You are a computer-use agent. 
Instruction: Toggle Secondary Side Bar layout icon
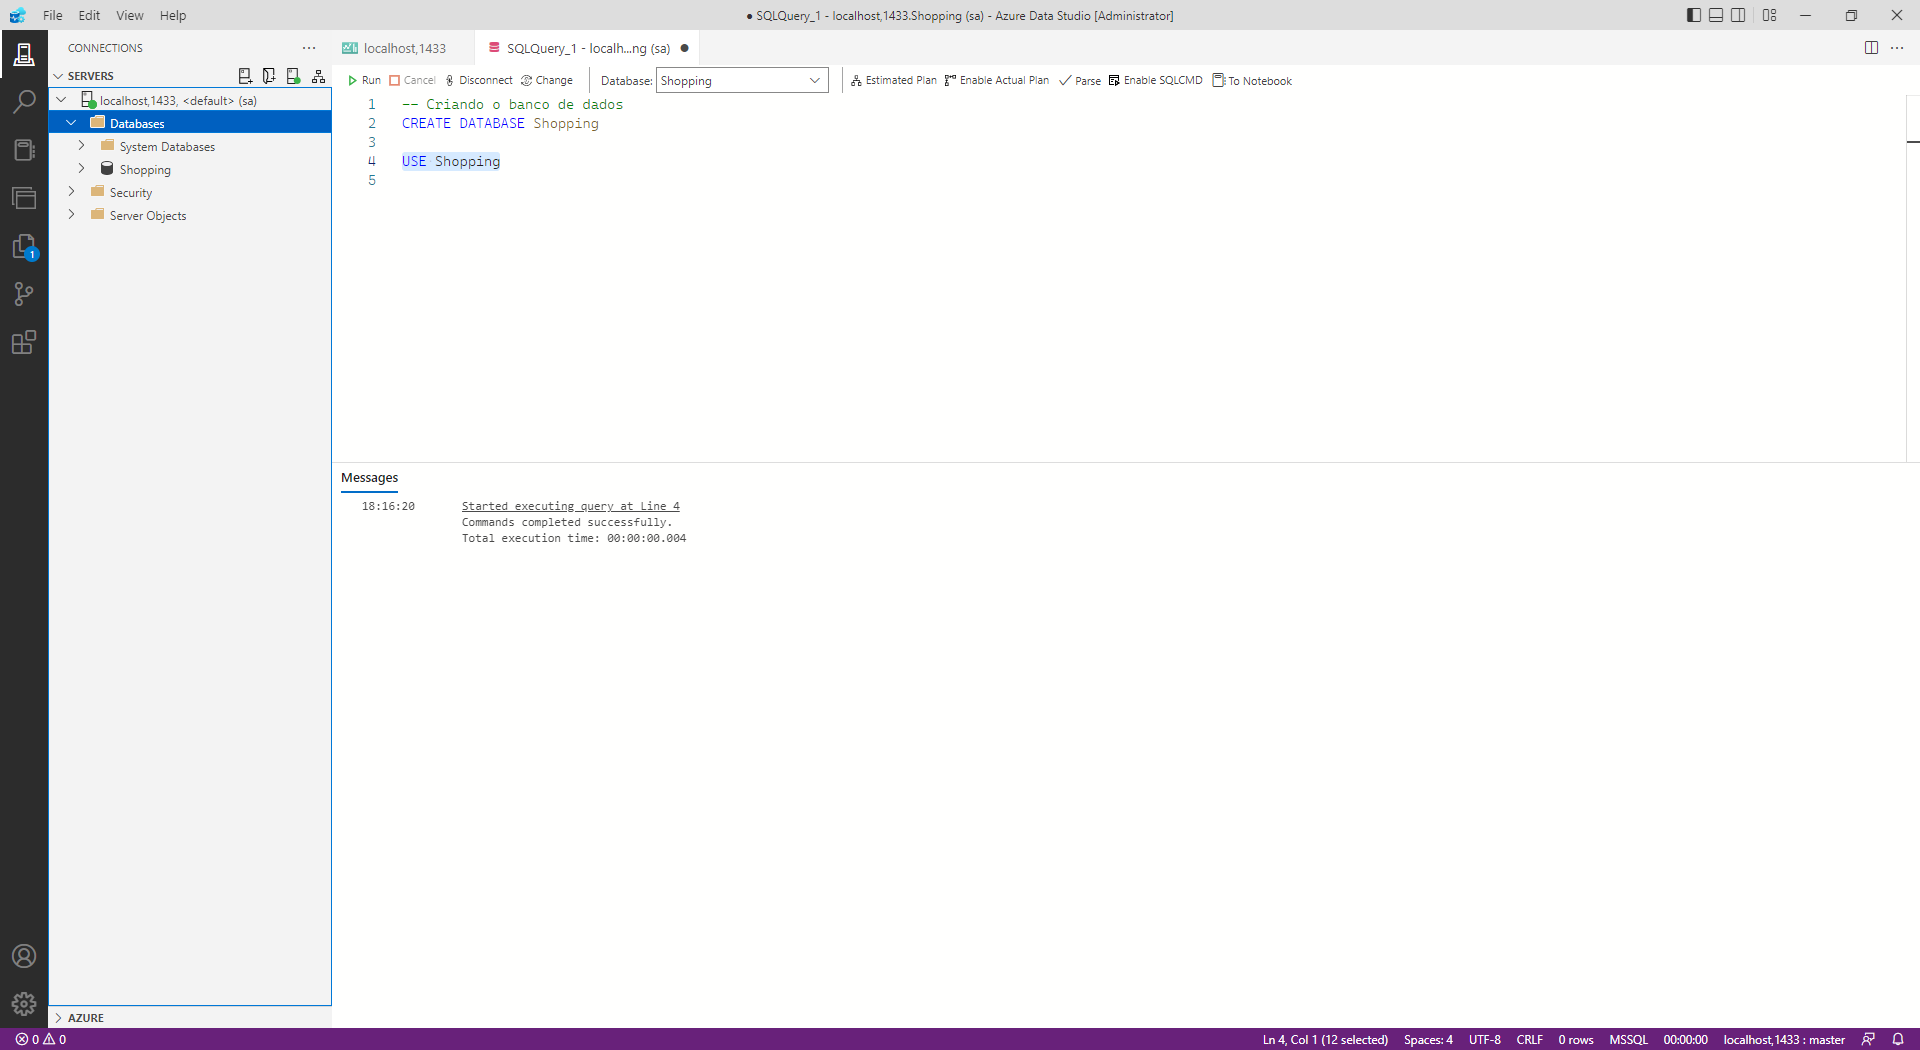tap(1739, 15)
